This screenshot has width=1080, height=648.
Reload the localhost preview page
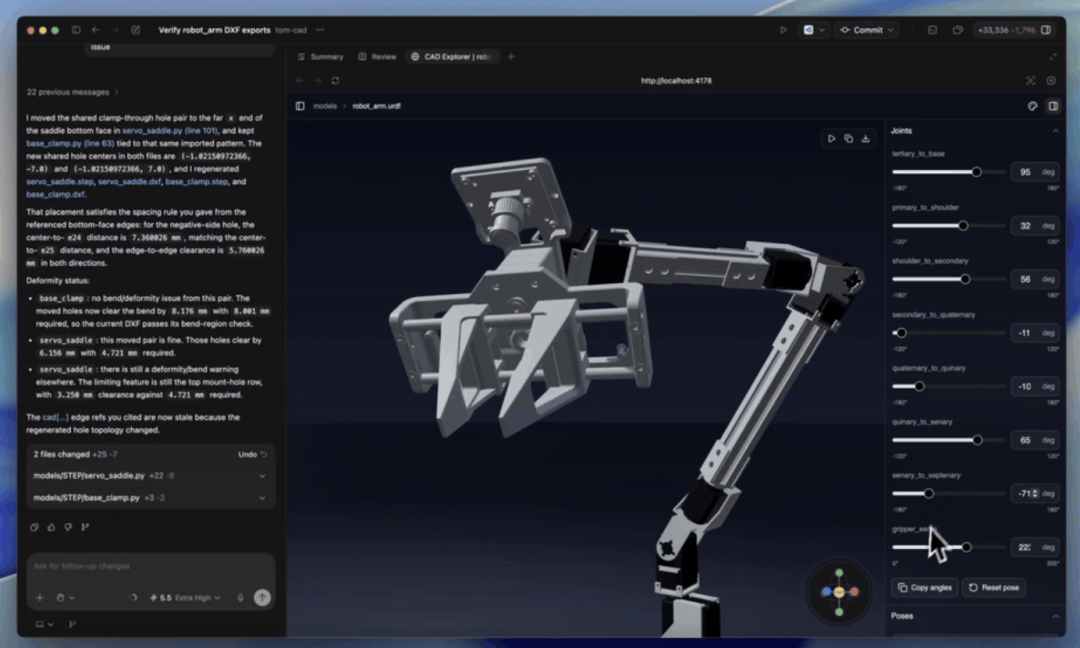click(335, 81)
